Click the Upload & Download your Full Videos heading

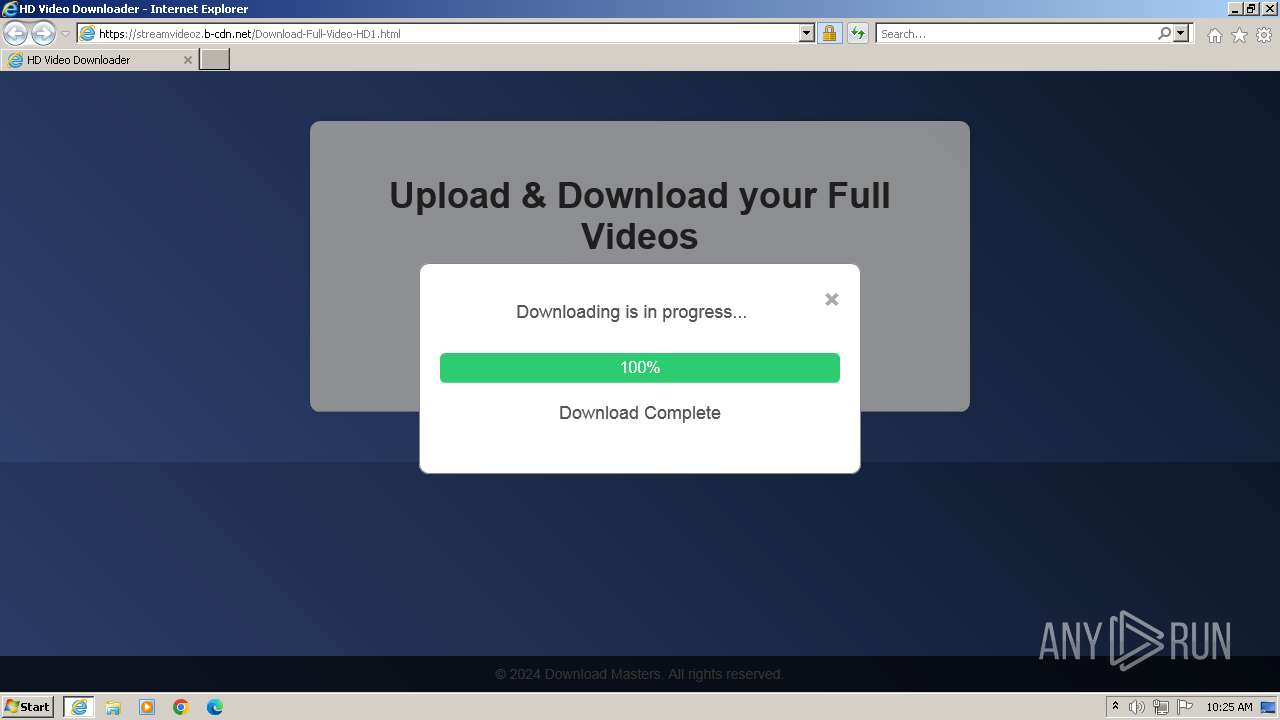pyautogui.click(x=640, y=215)
